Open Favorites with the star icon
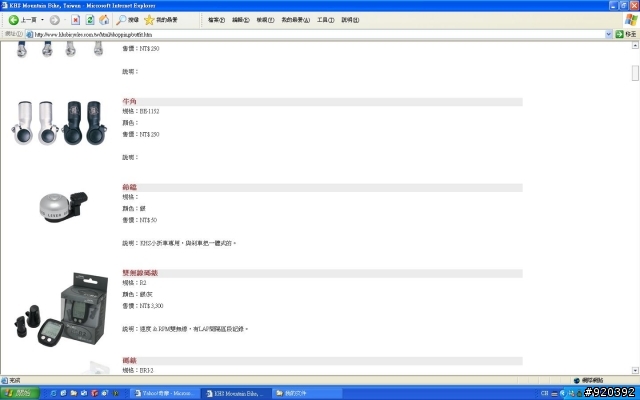640x400 pixels. [161, 20]
